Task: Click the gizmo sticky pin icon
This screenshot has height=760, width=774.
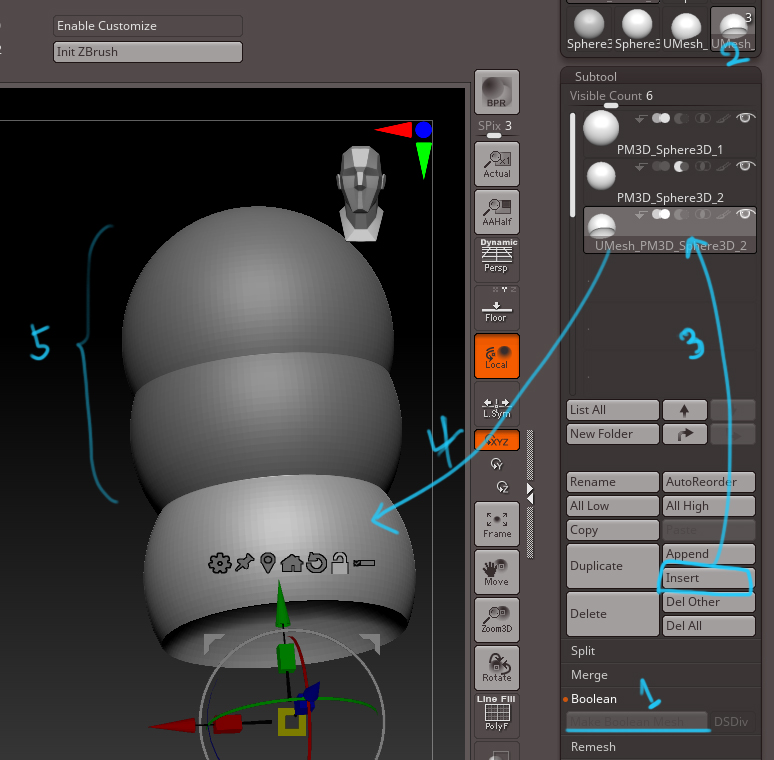Action: coord(244,563)
